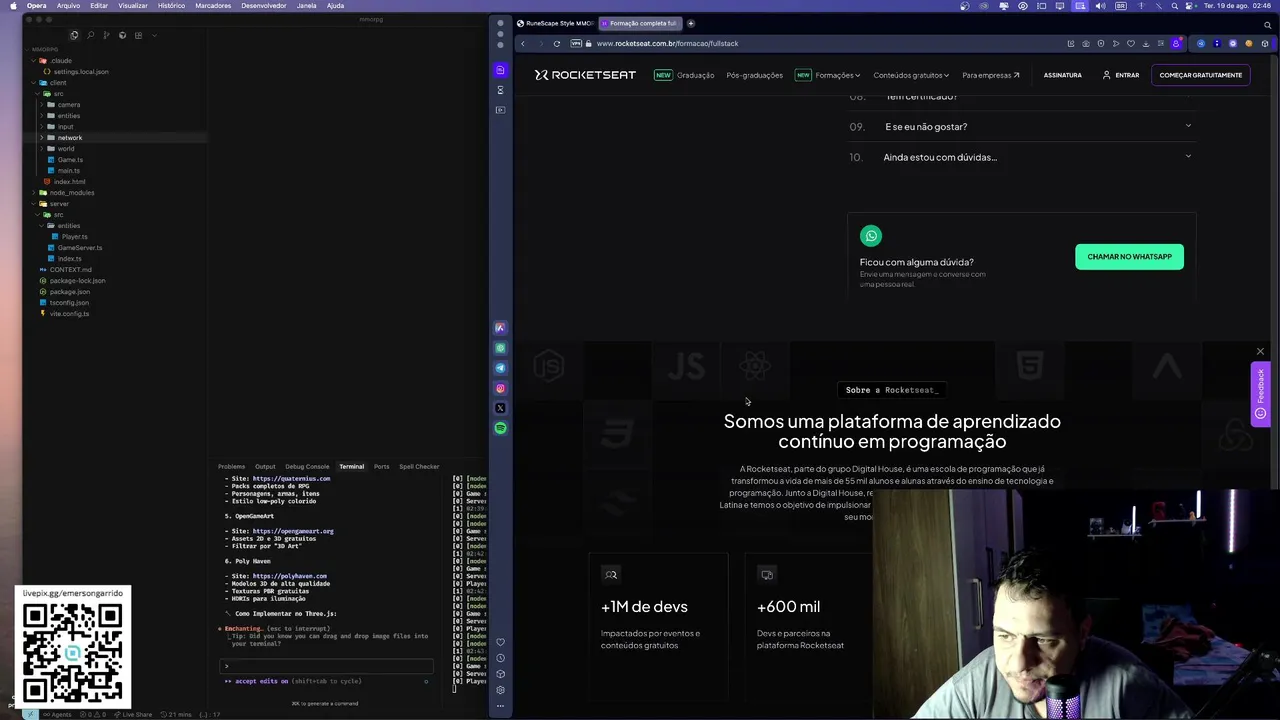Open package-lock.json file
Image resolution: width=1280 pixels, height=720 pixels.
tap(77, 280)
